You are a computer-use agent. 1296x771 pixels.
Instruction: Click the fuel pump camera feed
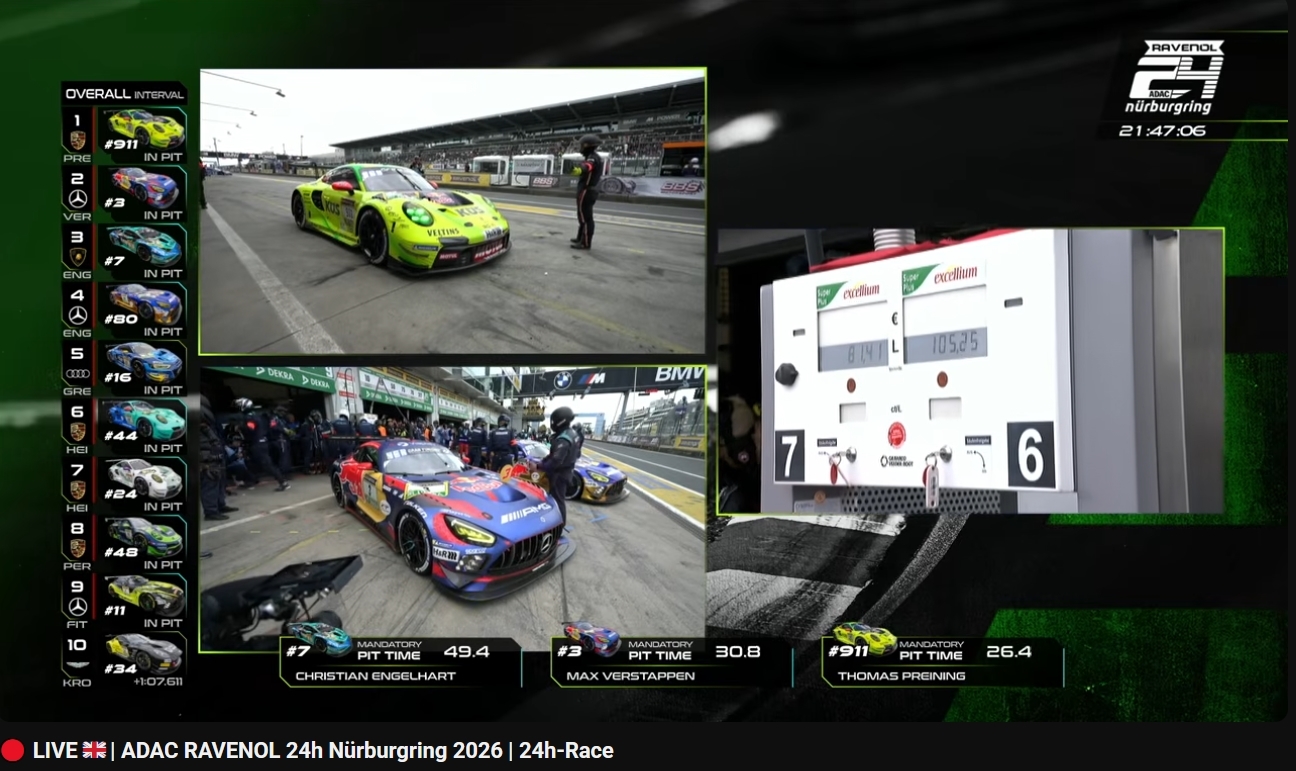971,371
